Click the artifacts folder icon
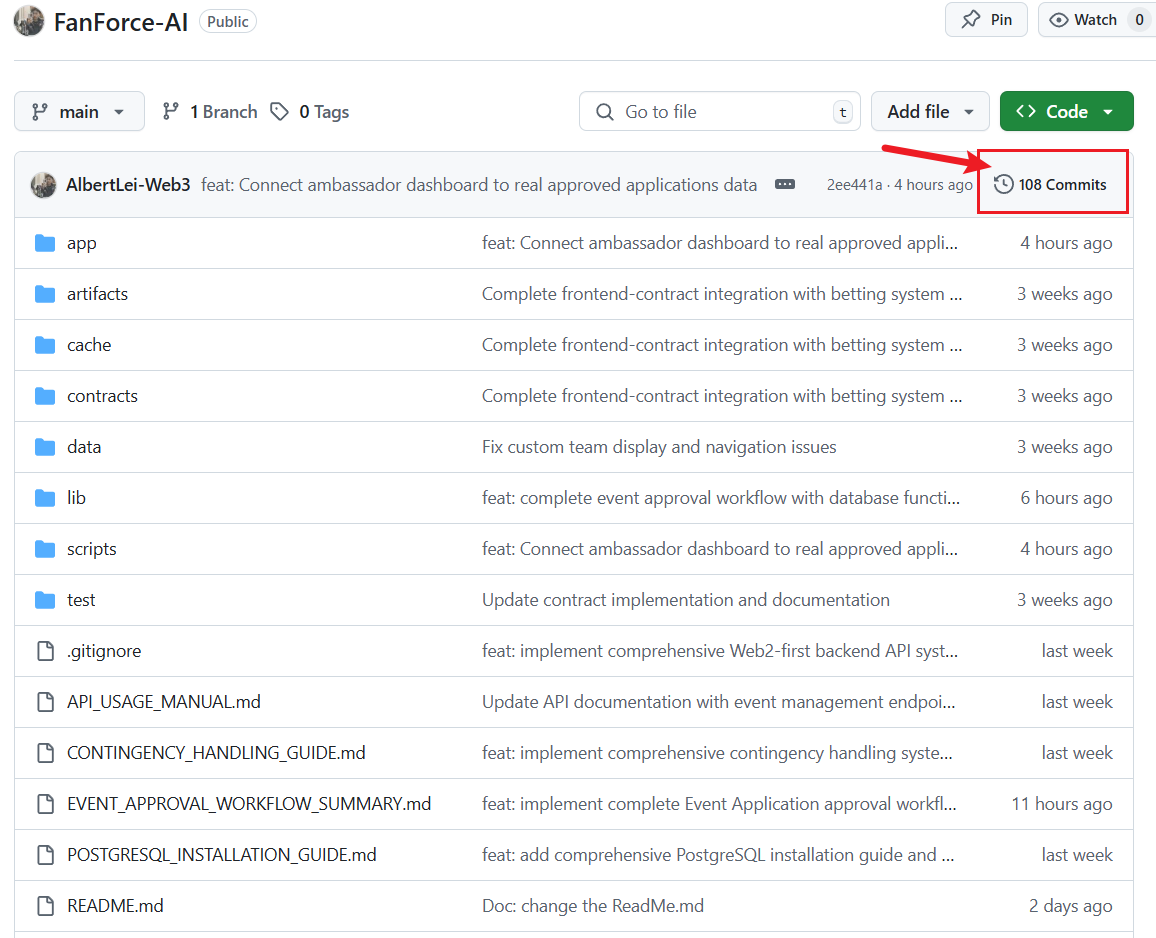1156x938 pixels. 45,294
